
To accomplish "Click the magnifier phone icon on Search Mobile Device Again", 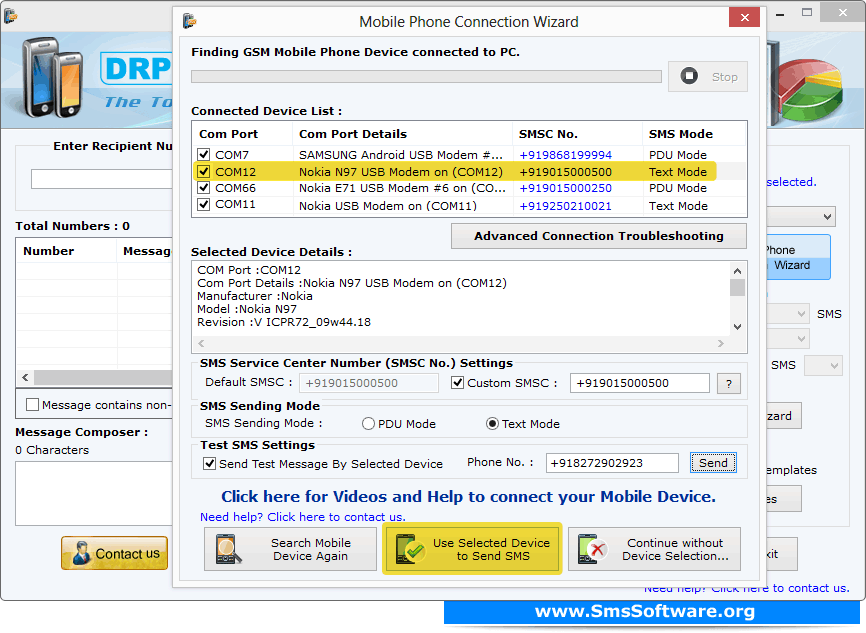I will click(x=229, y=549).
